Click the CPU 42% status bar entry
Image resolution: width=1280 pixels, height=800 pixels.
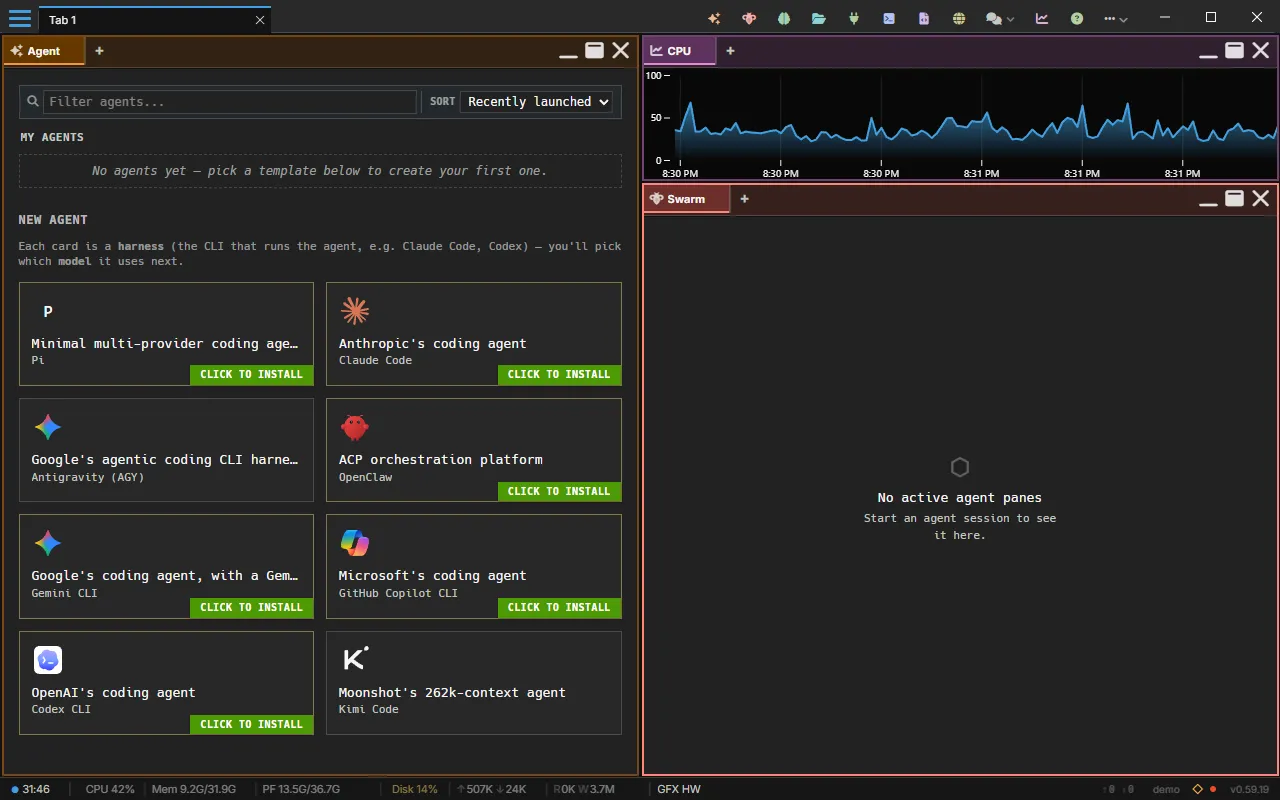tap(110, 790)
